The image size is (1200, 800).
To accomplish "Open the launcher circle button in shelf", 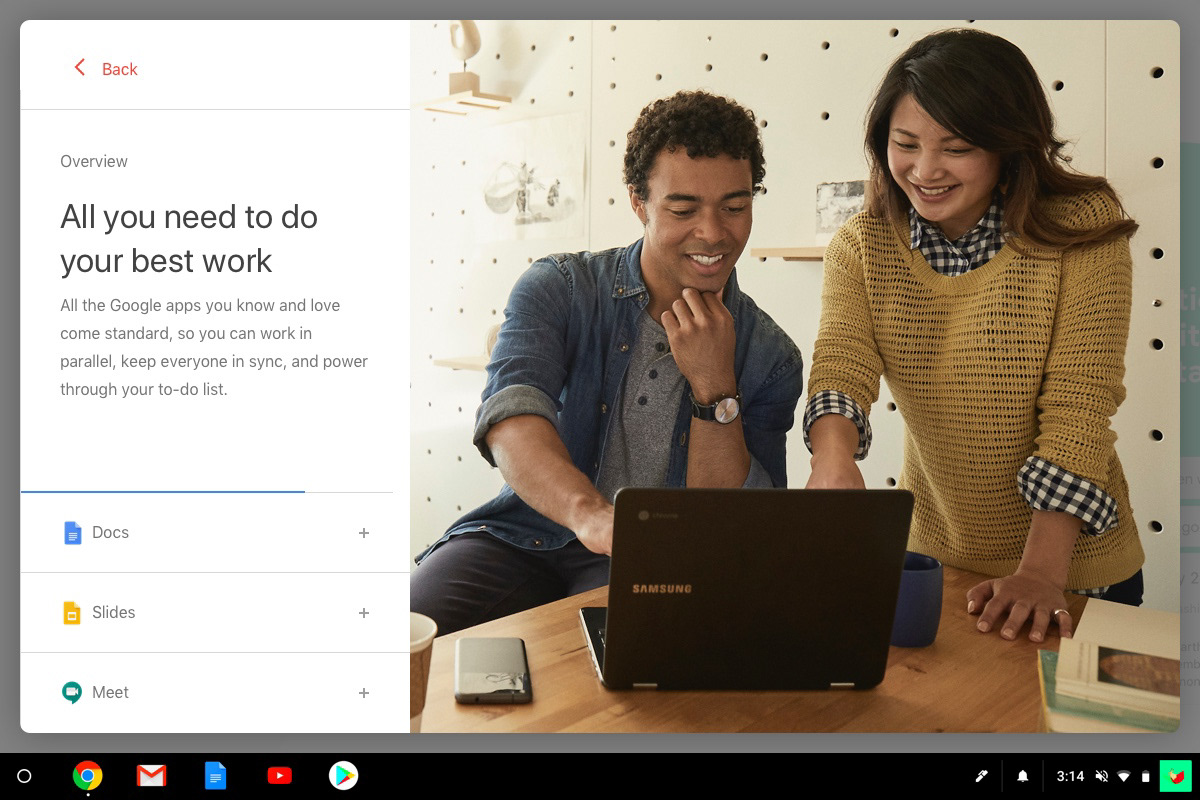I will (25, 776).
